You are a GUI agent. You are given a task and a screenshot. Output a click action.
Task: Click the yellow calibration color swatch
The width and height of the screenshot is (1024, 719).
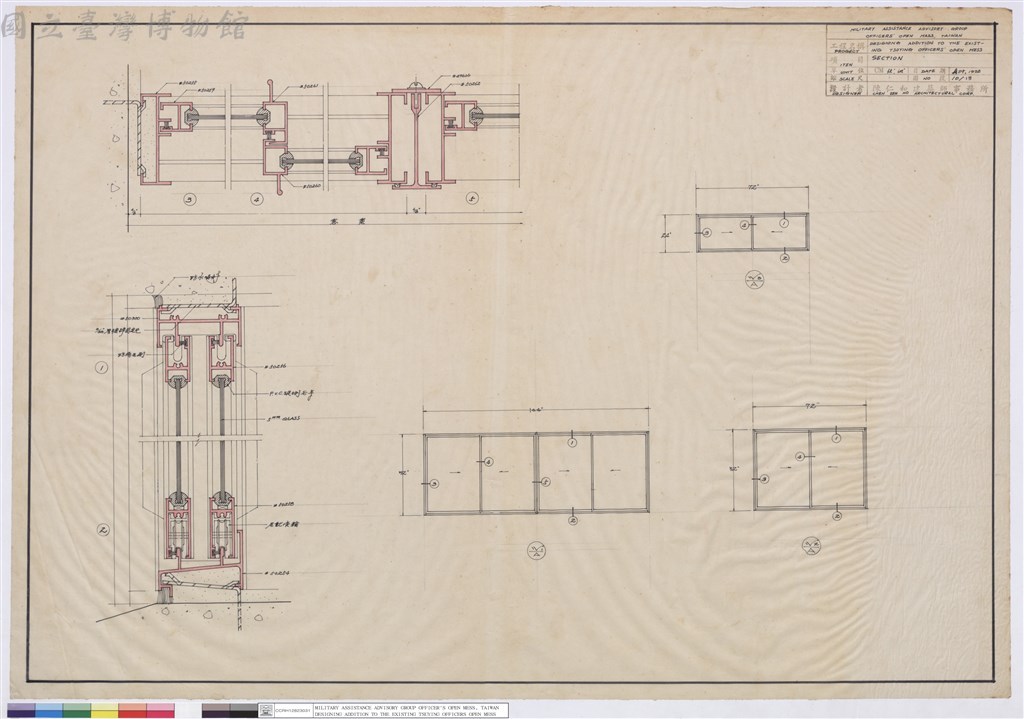pyautogui.click(x=104, y=711)
